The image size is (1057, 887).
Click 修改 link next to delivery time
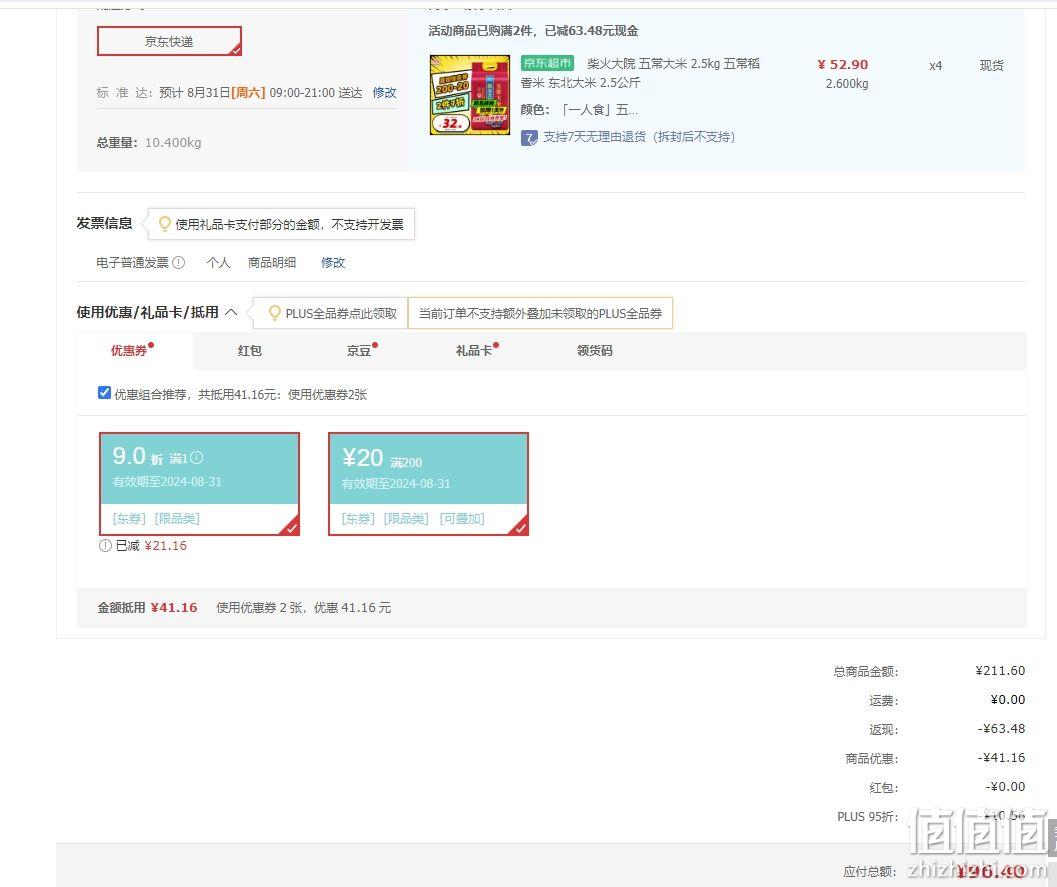coord(384,92)
